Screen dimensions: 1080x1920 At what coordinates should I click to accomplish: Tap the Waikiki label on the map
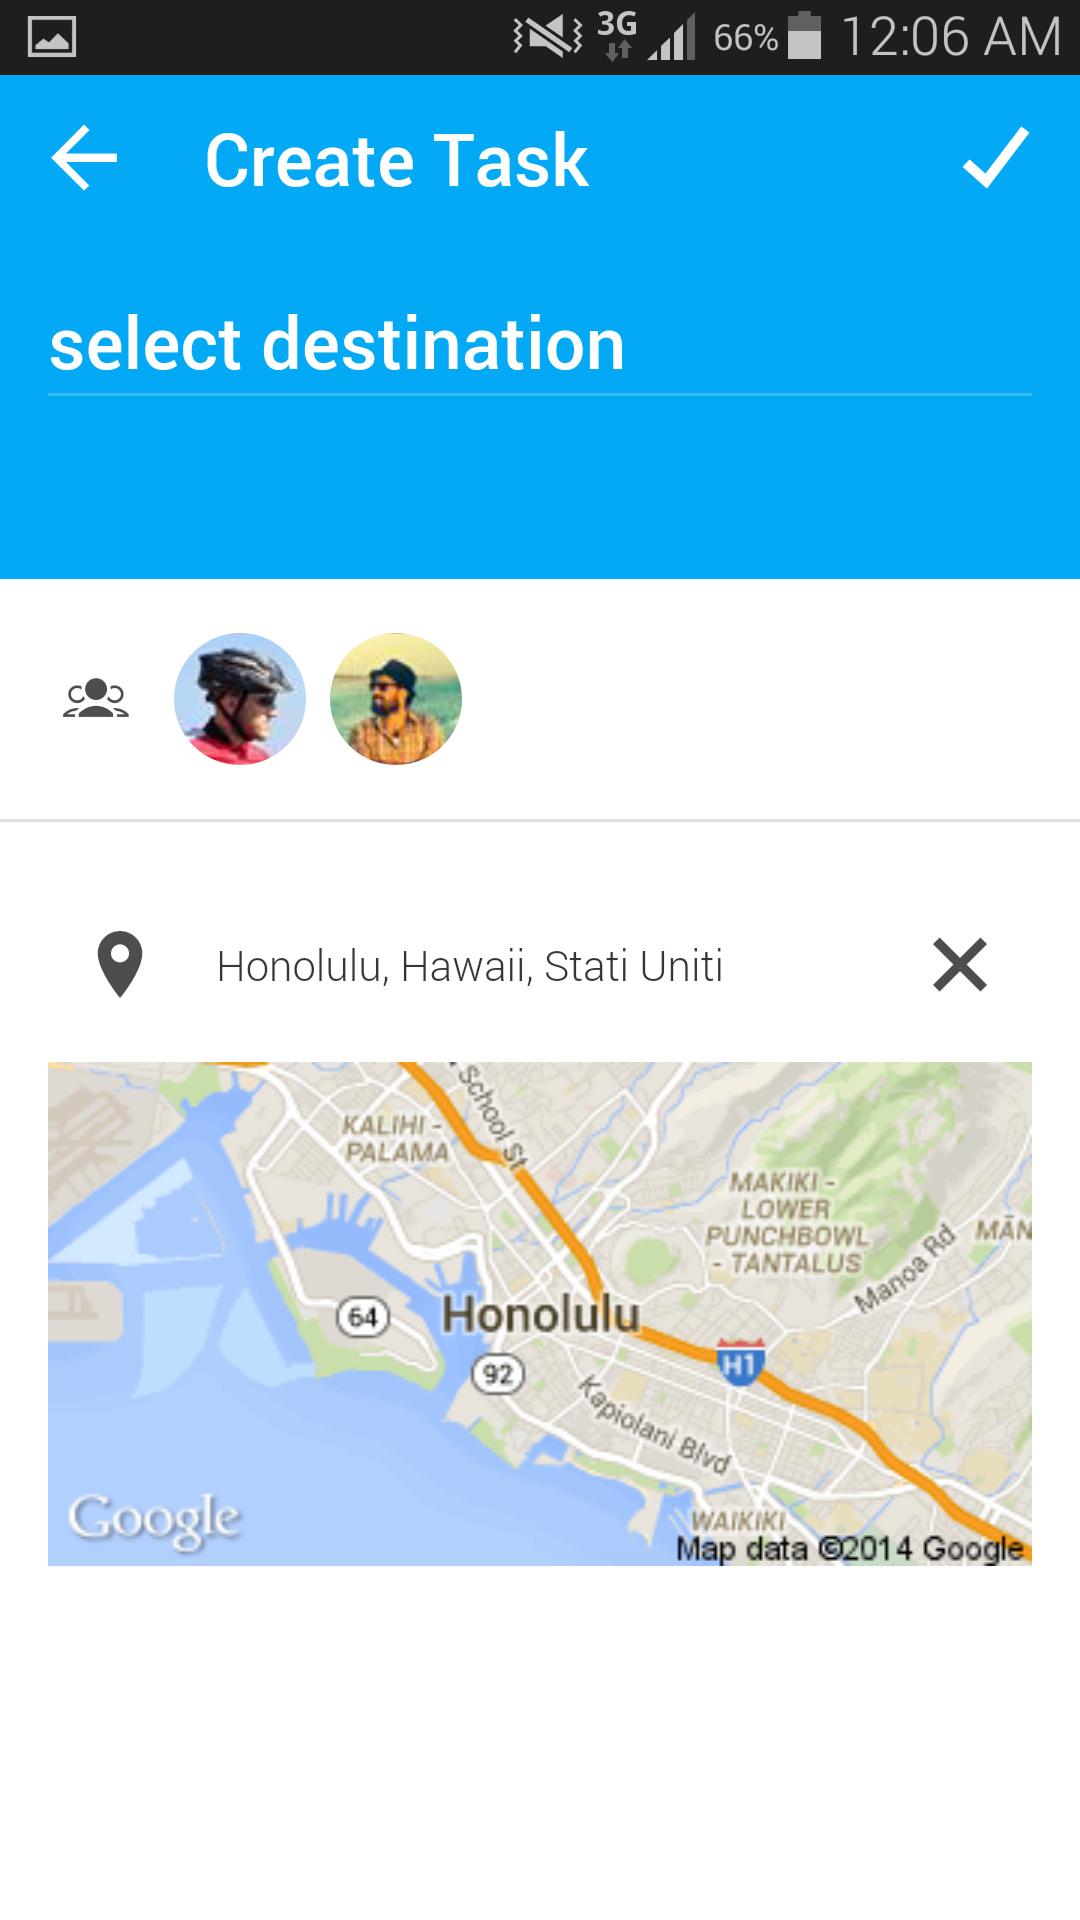click(738, 1521)
